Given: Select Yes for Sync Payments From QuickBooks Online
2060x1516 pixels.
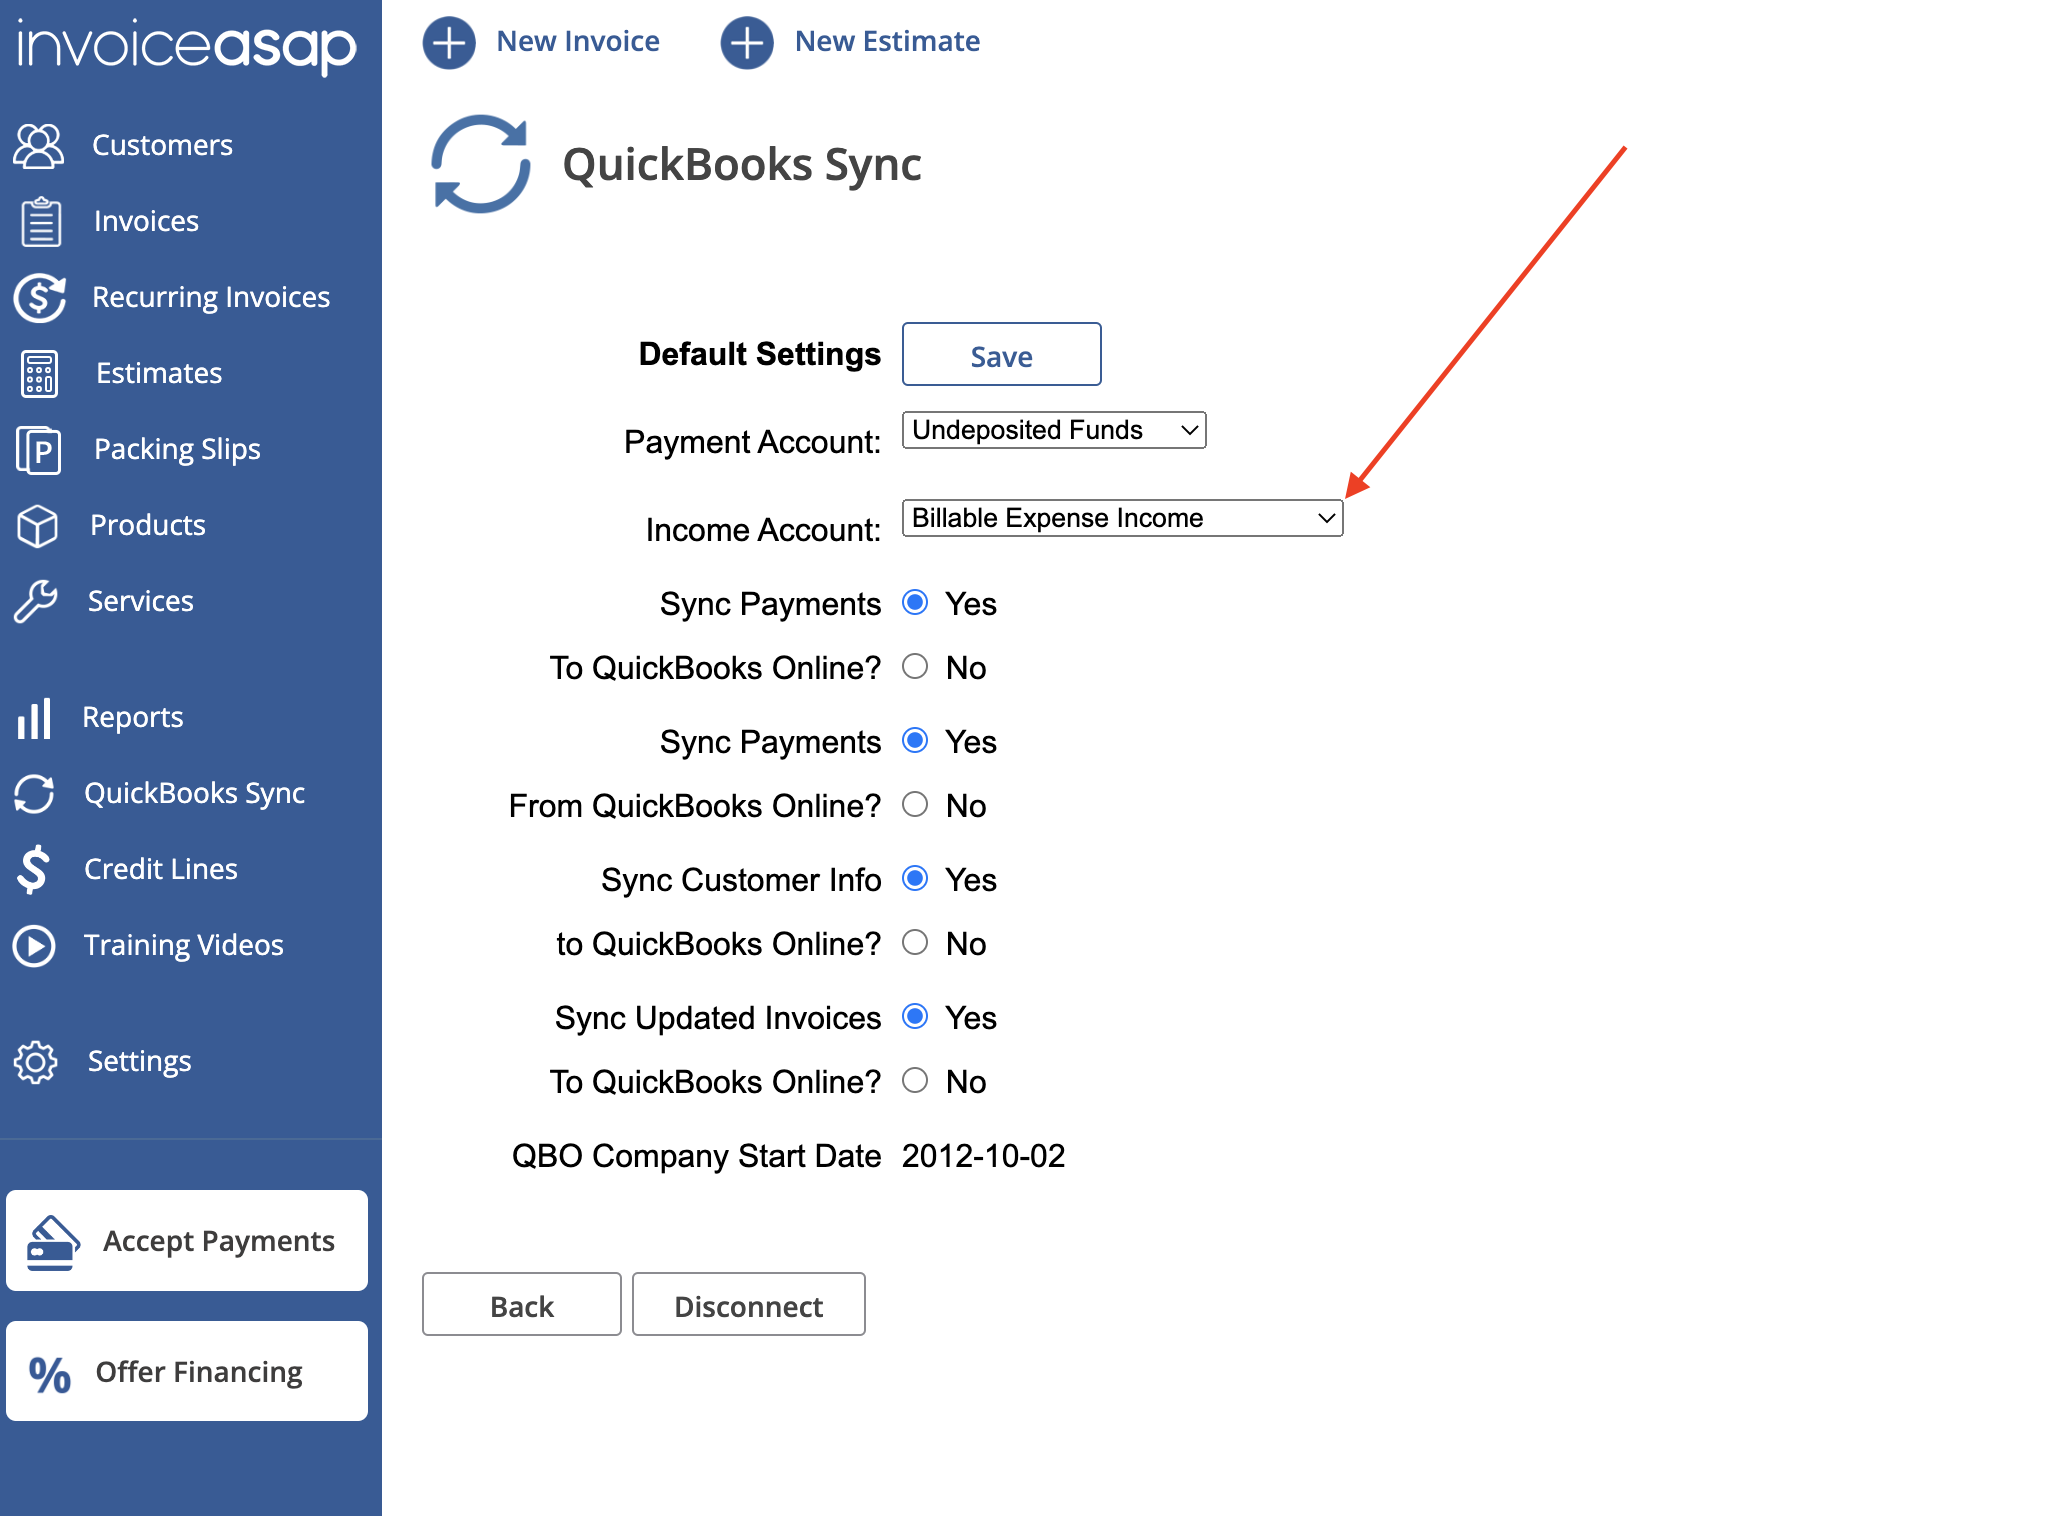Looking at the screenshot, I should 915,740.
